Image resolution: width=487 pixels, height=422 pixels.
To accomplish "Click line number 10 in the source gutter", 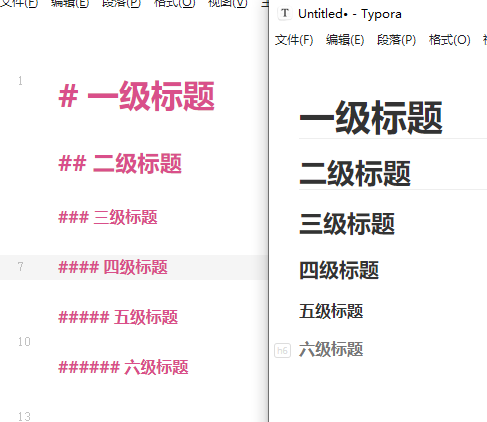I will (24, 342).
